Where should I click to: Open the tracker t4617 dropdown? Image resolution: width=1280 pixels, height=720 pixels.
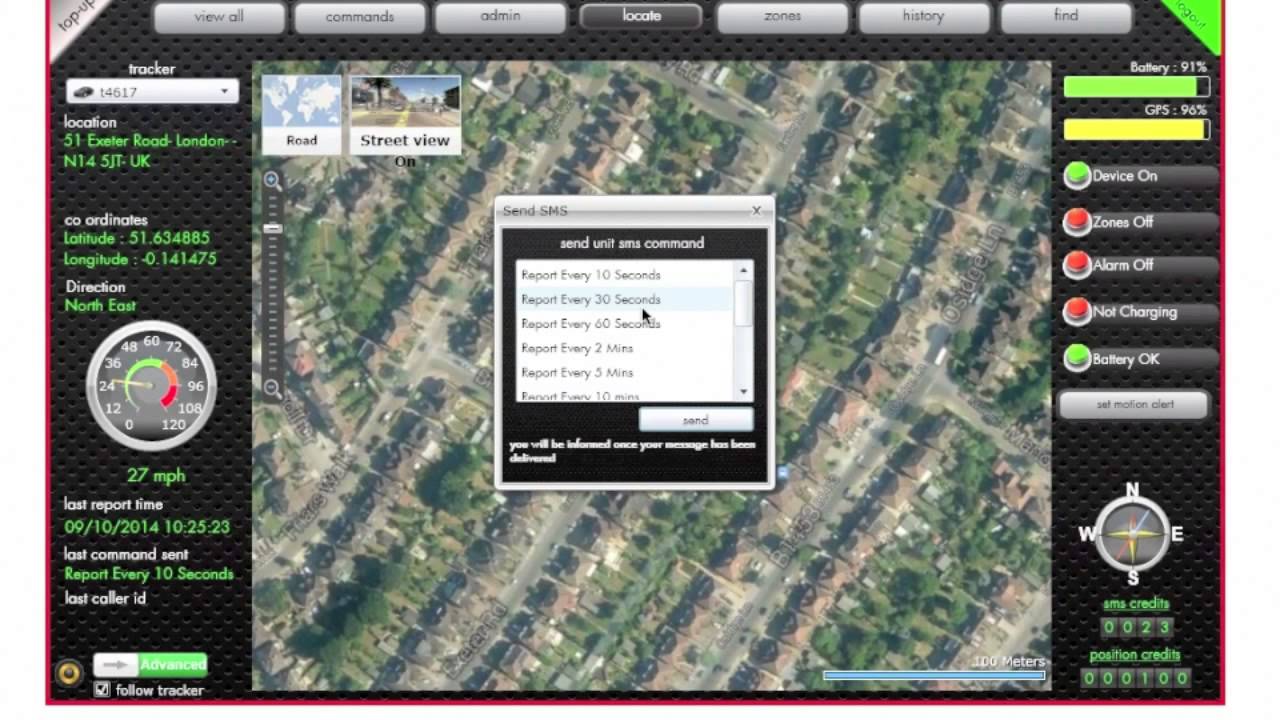(152, 91)
